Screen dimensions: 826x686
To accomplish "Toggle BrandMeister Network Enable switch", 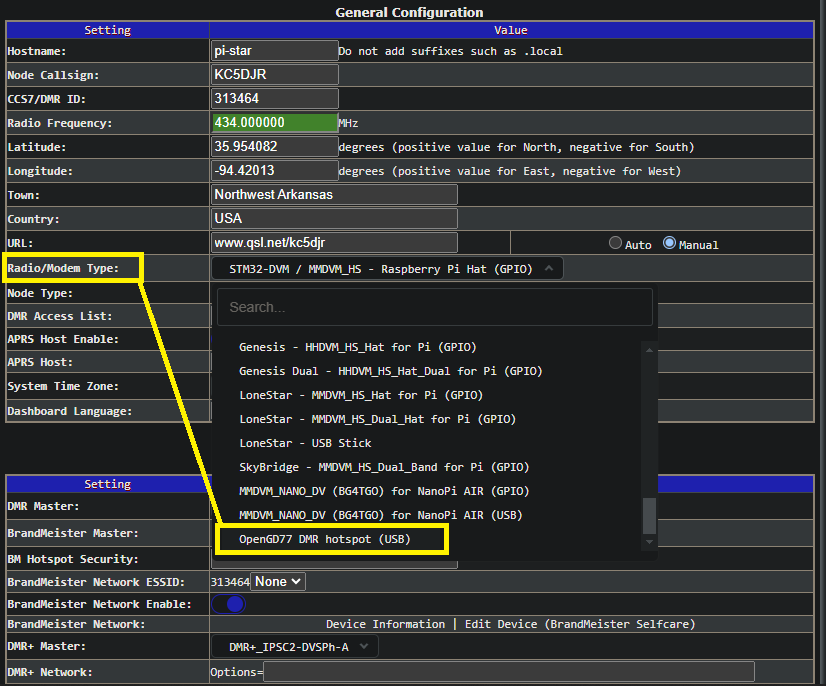I will click(x=229, y=604).
